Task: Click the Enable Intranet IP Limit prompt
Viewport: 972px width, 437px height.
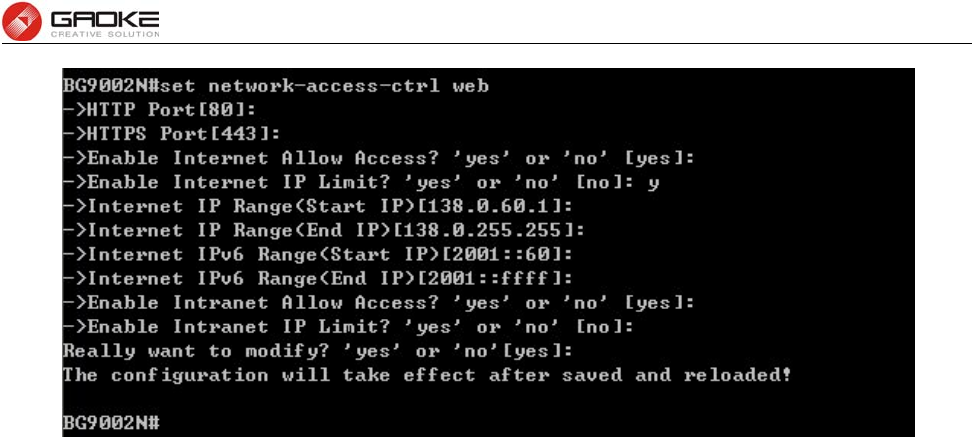Action: pyautogui.click(x=348, y=327)
